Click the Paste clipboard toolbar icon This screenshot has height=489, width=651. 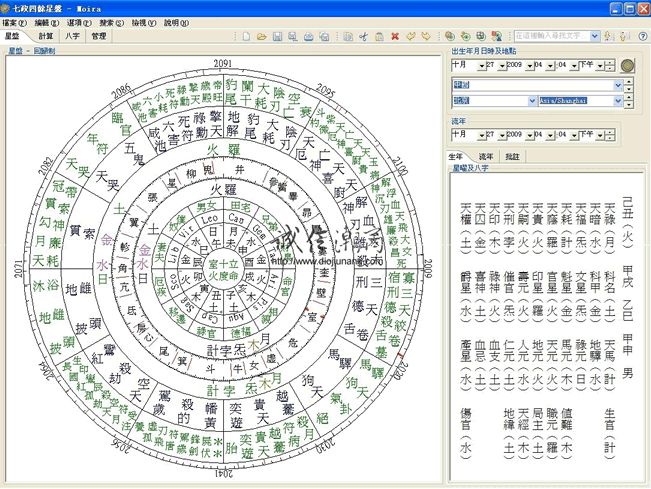click(379, 36)
